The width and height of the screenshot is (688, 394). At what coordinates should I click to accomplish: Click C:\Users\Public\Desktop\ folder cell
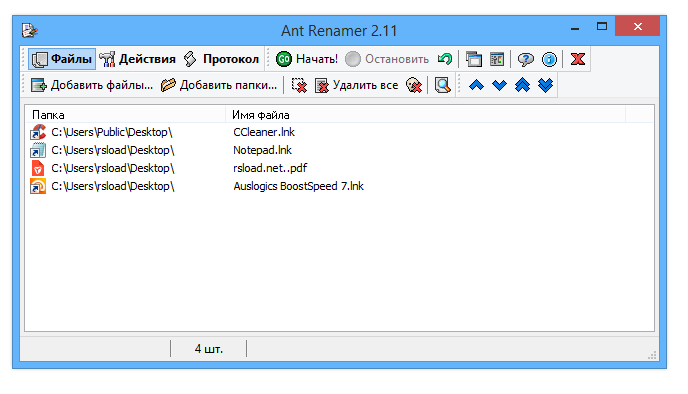click(112, 132)
